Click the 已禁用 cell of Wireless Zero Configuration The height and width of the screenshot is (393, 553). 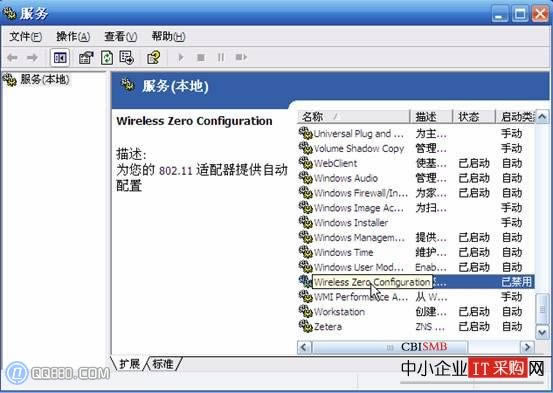pyautogui.click(x=516, y=282)
